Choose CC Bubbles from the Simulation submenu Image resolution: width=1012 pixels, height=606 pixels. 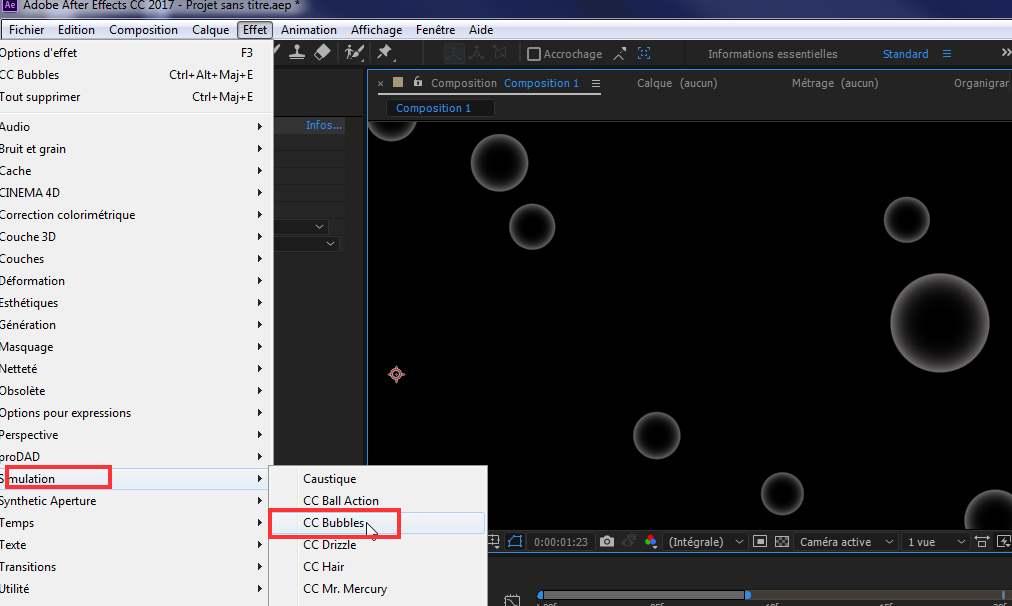[x=334, y=523]
